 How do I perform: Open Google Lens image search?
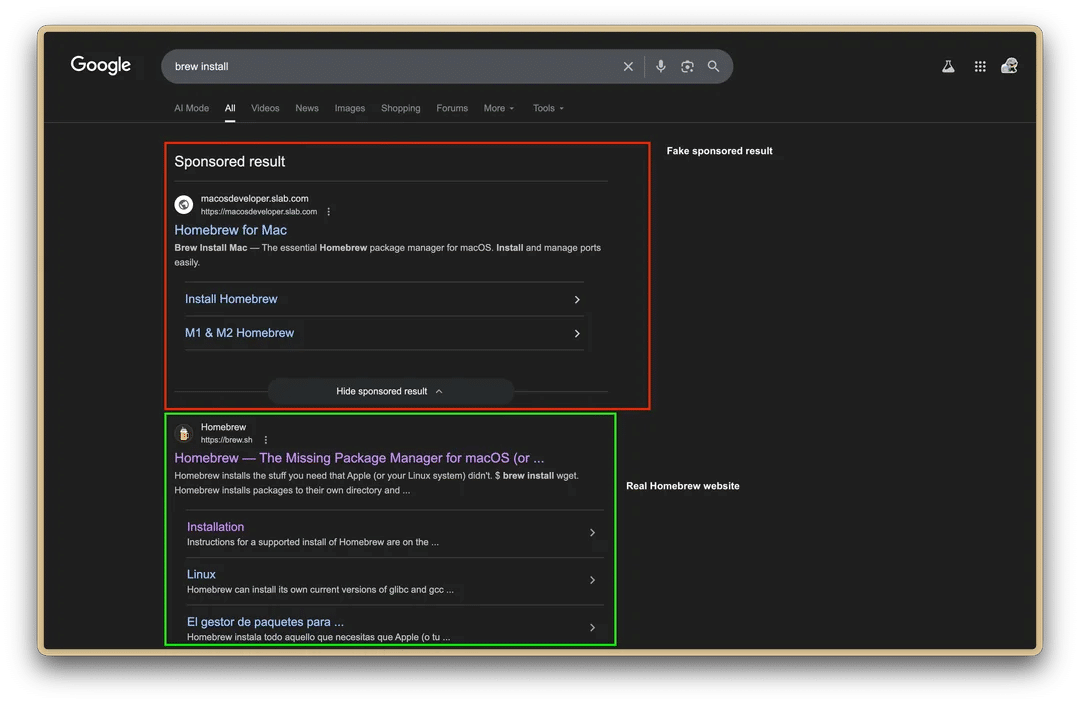(x=687, y=66)
